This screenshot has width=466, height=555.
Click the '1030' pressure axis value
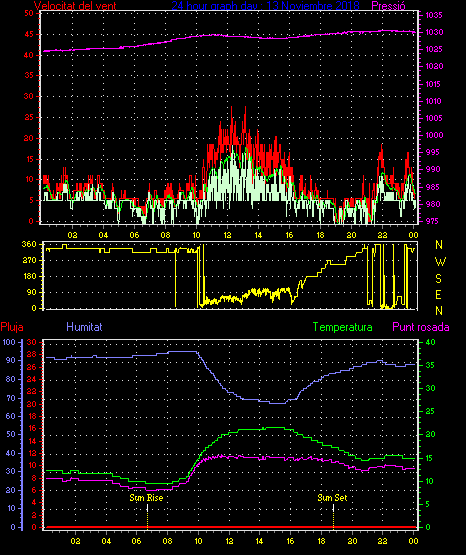click(x=434, y=32)
